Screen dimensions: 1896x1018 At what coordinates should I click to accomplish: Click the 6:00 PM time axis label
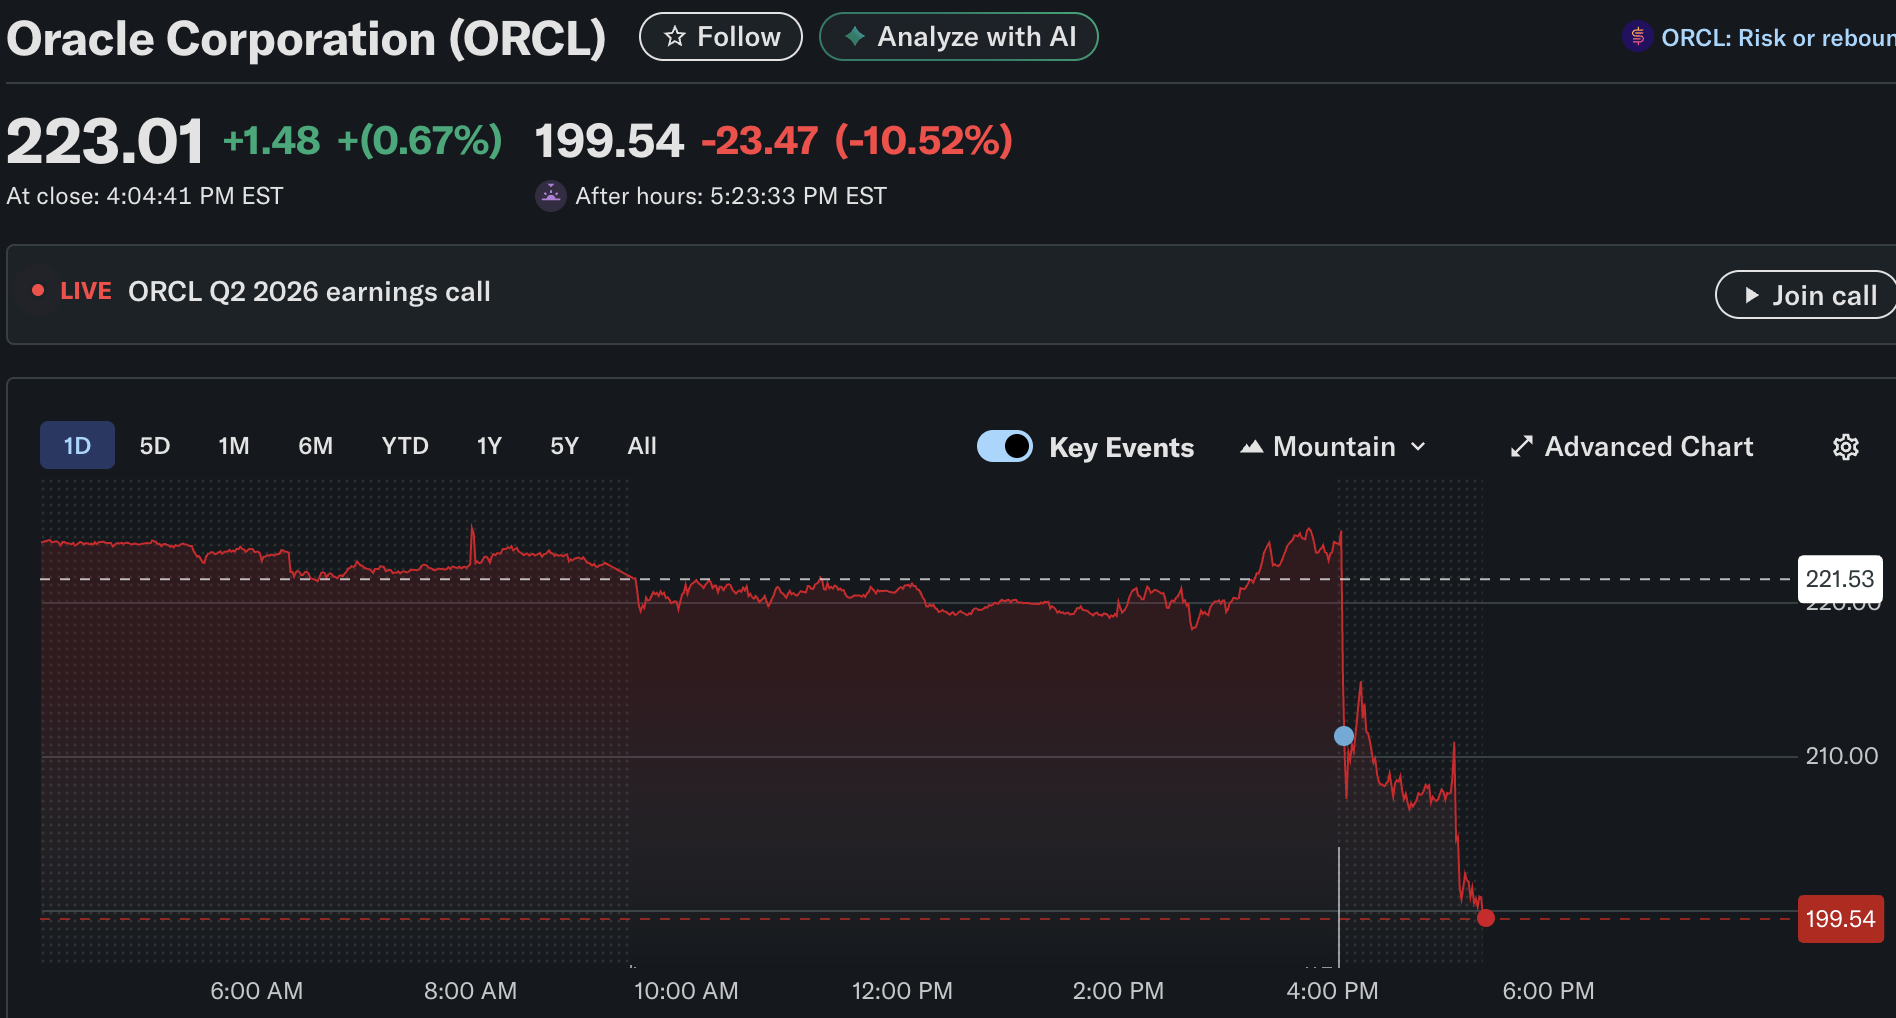point(1548,991)
